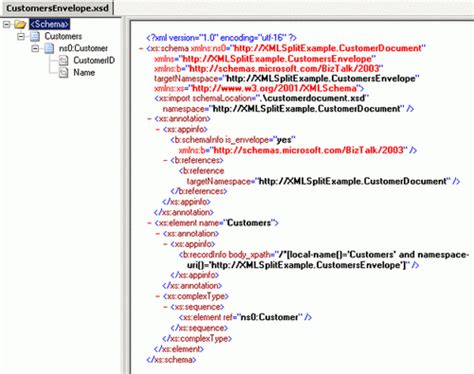This screenshot has height=374, width=474.
Task: Click the ns0:Customer record icon
Action: [x=49, y=49]
